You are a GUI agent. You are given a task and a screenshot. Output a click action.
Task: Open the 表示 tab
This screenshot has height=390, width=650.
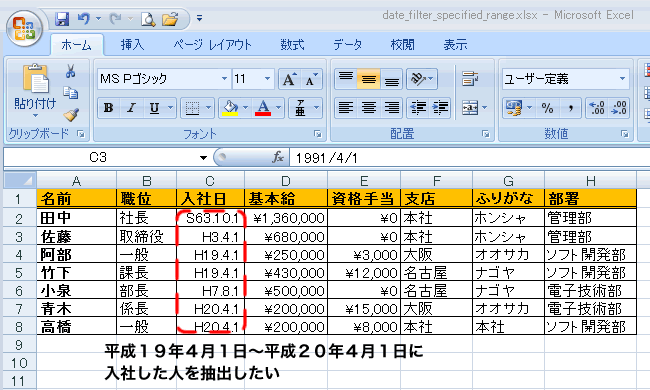point(455,45)
